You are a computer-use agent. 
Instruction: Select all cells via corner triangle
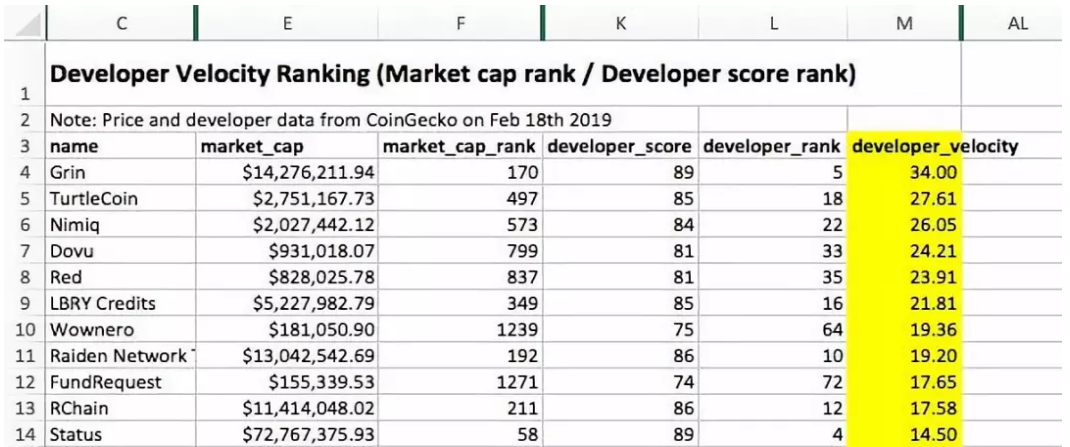(26, 23)
